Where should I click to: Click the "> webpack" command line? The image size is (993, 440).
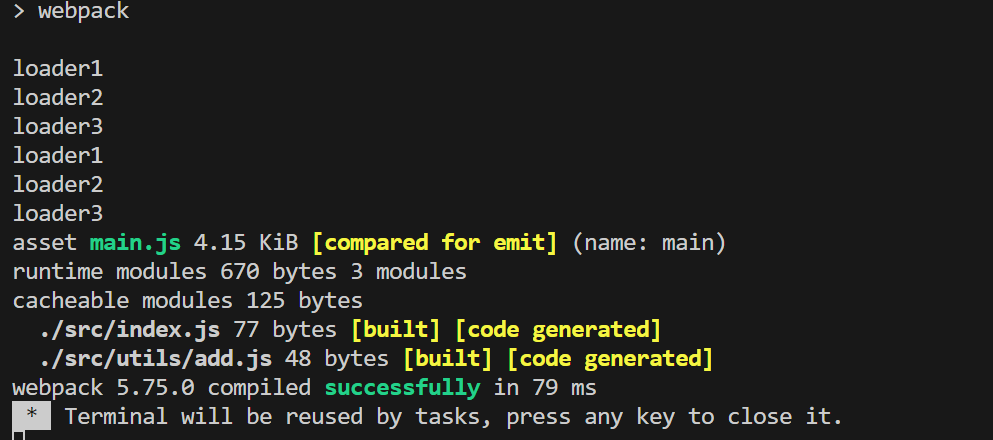(71, 12)
